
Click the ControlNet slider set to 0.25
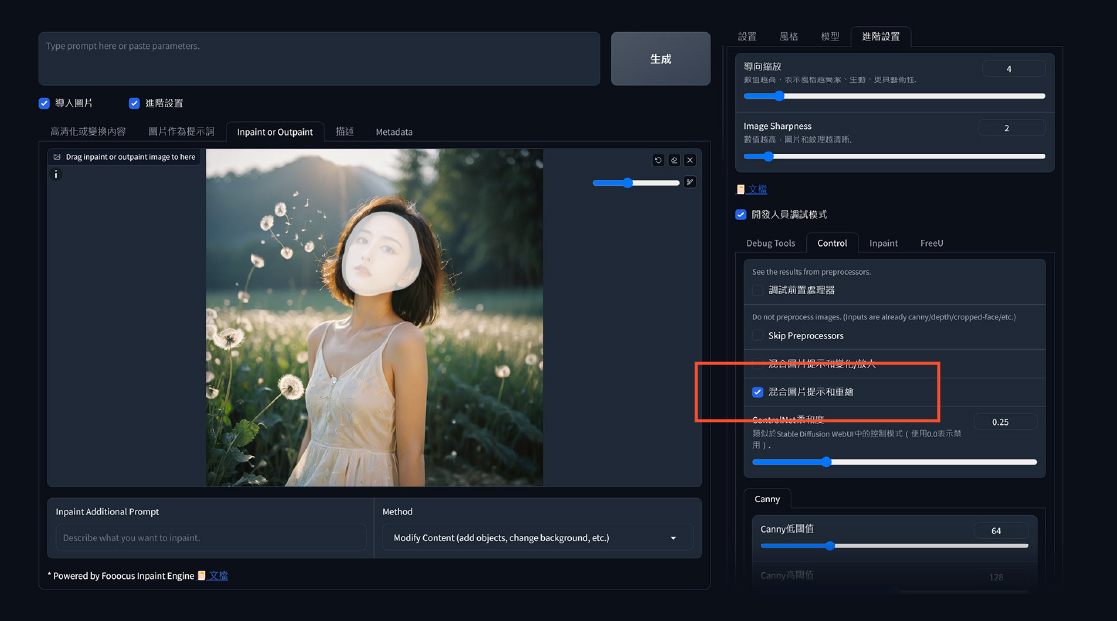894,462
